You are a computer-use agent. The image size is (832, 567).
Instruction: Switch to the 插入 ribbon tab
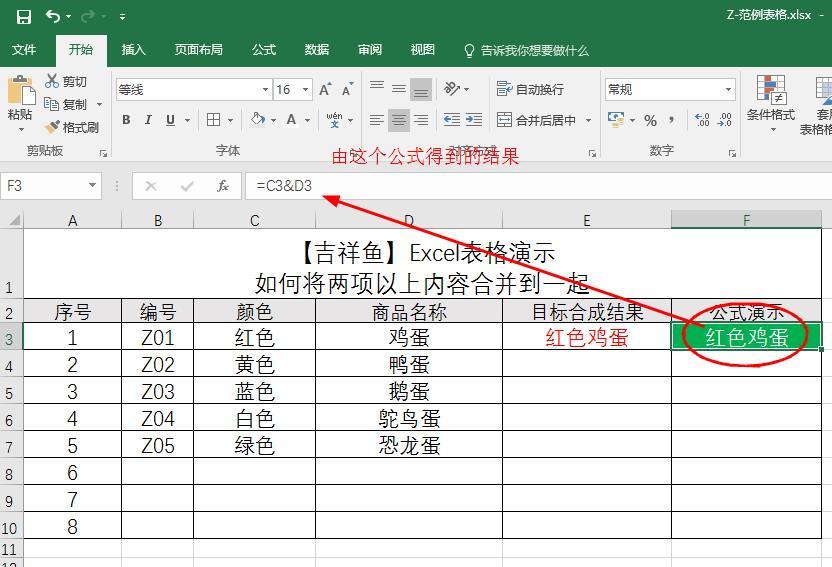click(x=133, y=50)
